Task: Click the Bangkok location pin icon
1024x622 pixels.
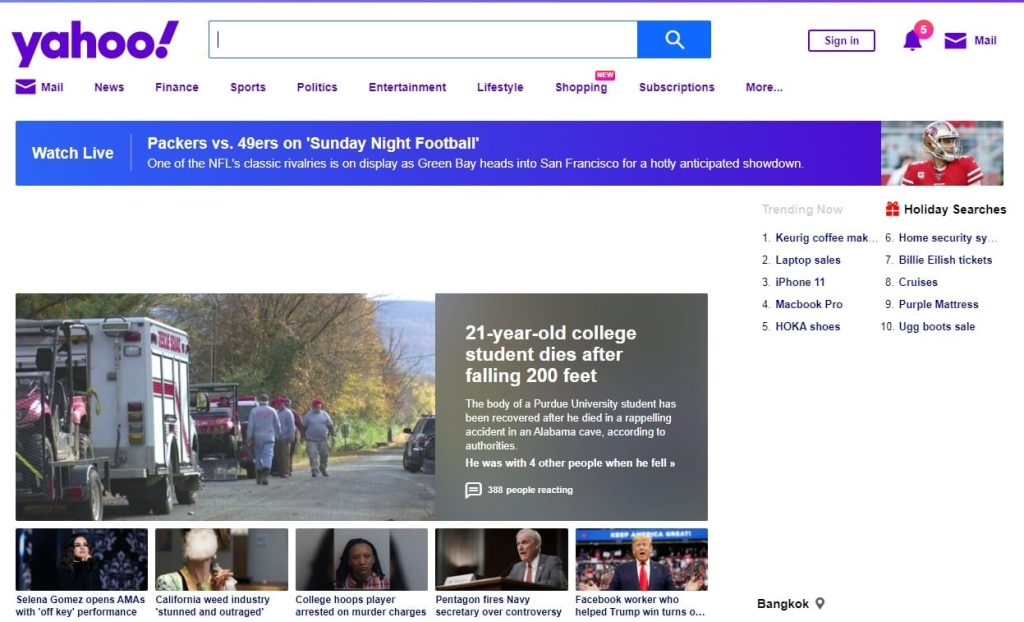Action: click(820, 604)
